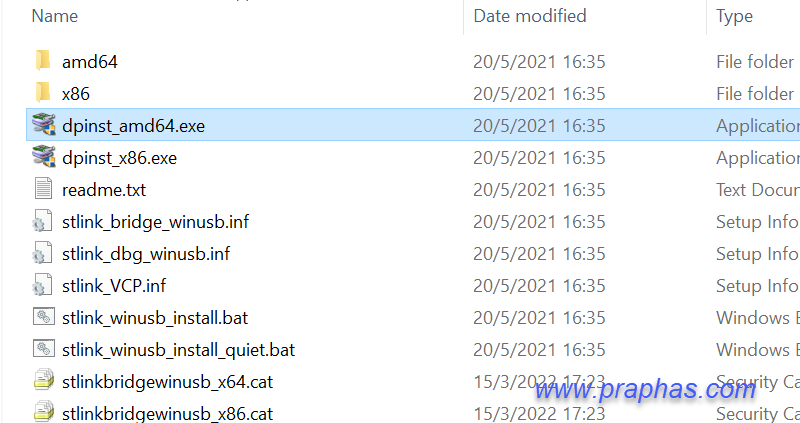Click the amd64 folder name
Image resolution: width=800 pixels, height=423 pixels.
[x=90, y=62]
